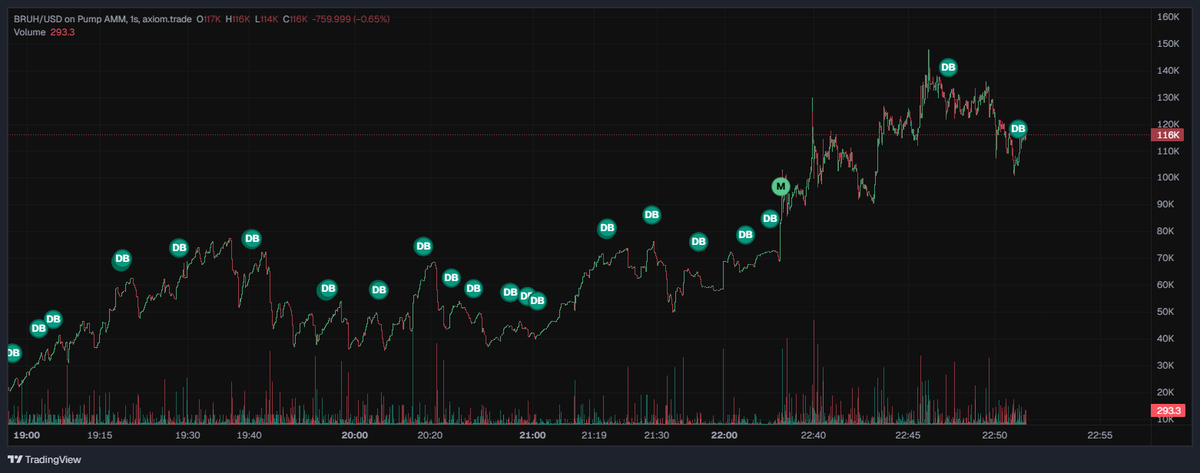Select the DB marker above the 21:19 label
The height and width of the screenshot is (473, 1200).
click(606, 229)
